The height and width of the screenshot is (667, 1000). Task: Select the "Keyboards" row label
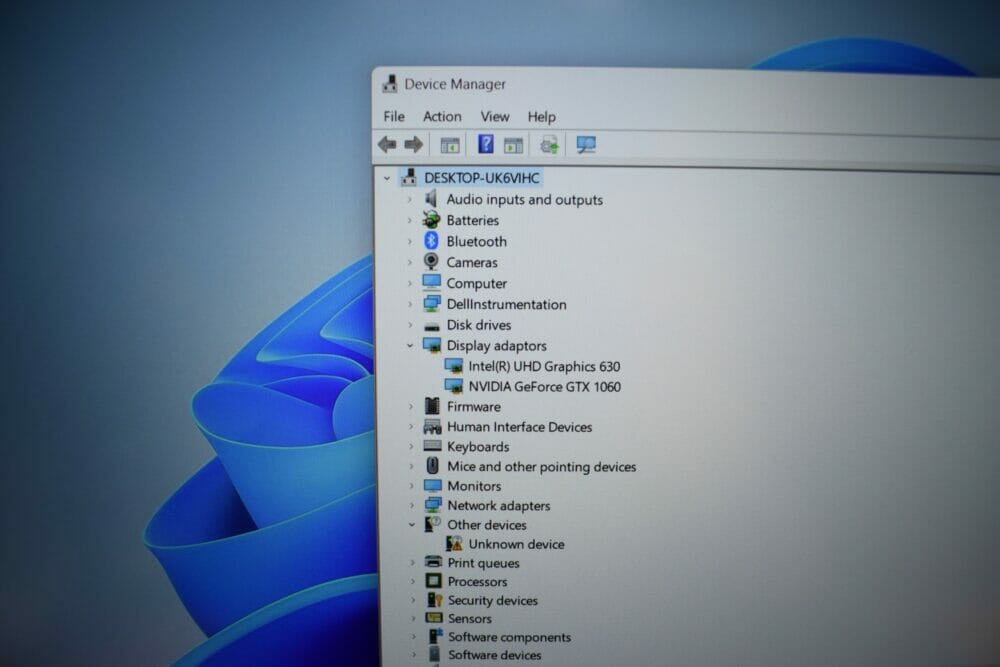(x=478, y=447)
